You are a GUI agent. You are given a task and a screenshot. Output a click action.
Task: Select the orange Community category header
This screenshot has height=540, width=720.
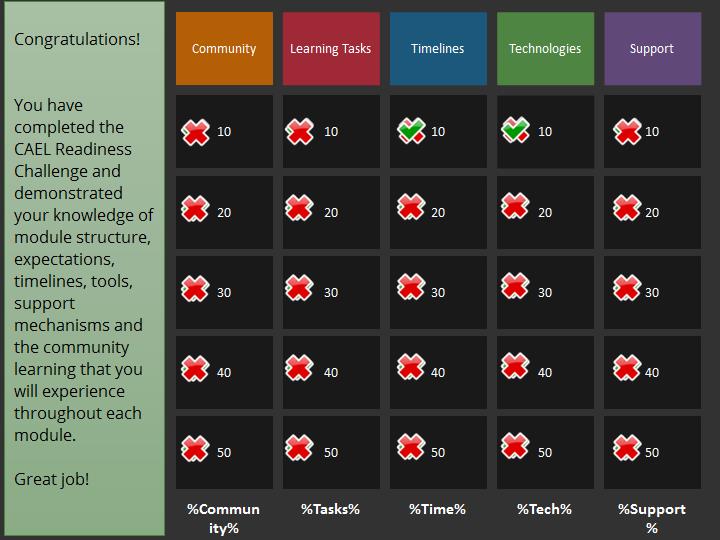click(224, 49)
